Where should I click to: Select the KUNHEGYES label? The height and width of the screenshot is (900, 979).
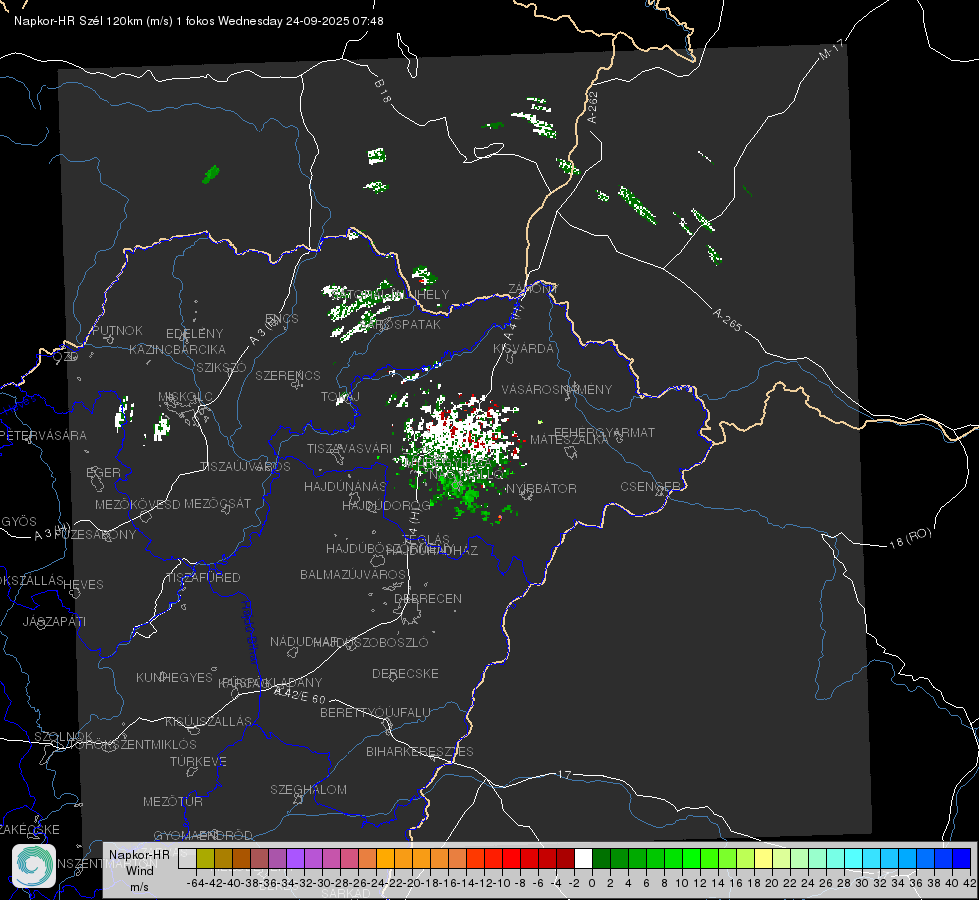174,677
